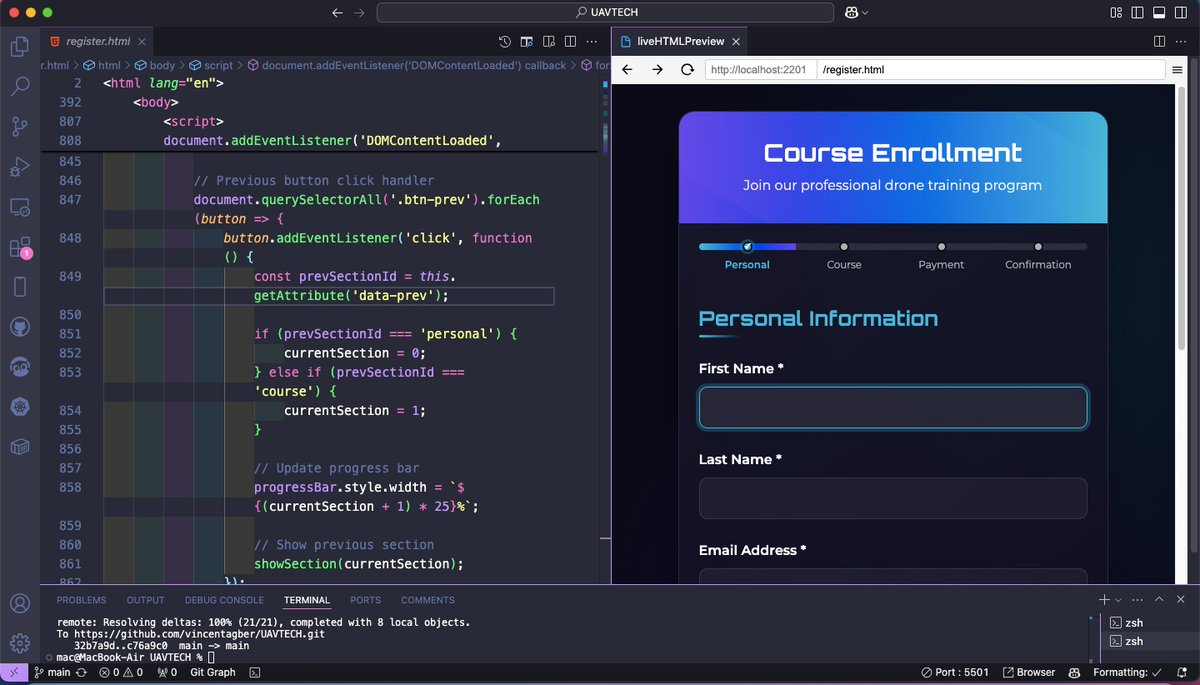
Task: Open the Source Control view
Action: pyautogui.click(x=19, y=126)
